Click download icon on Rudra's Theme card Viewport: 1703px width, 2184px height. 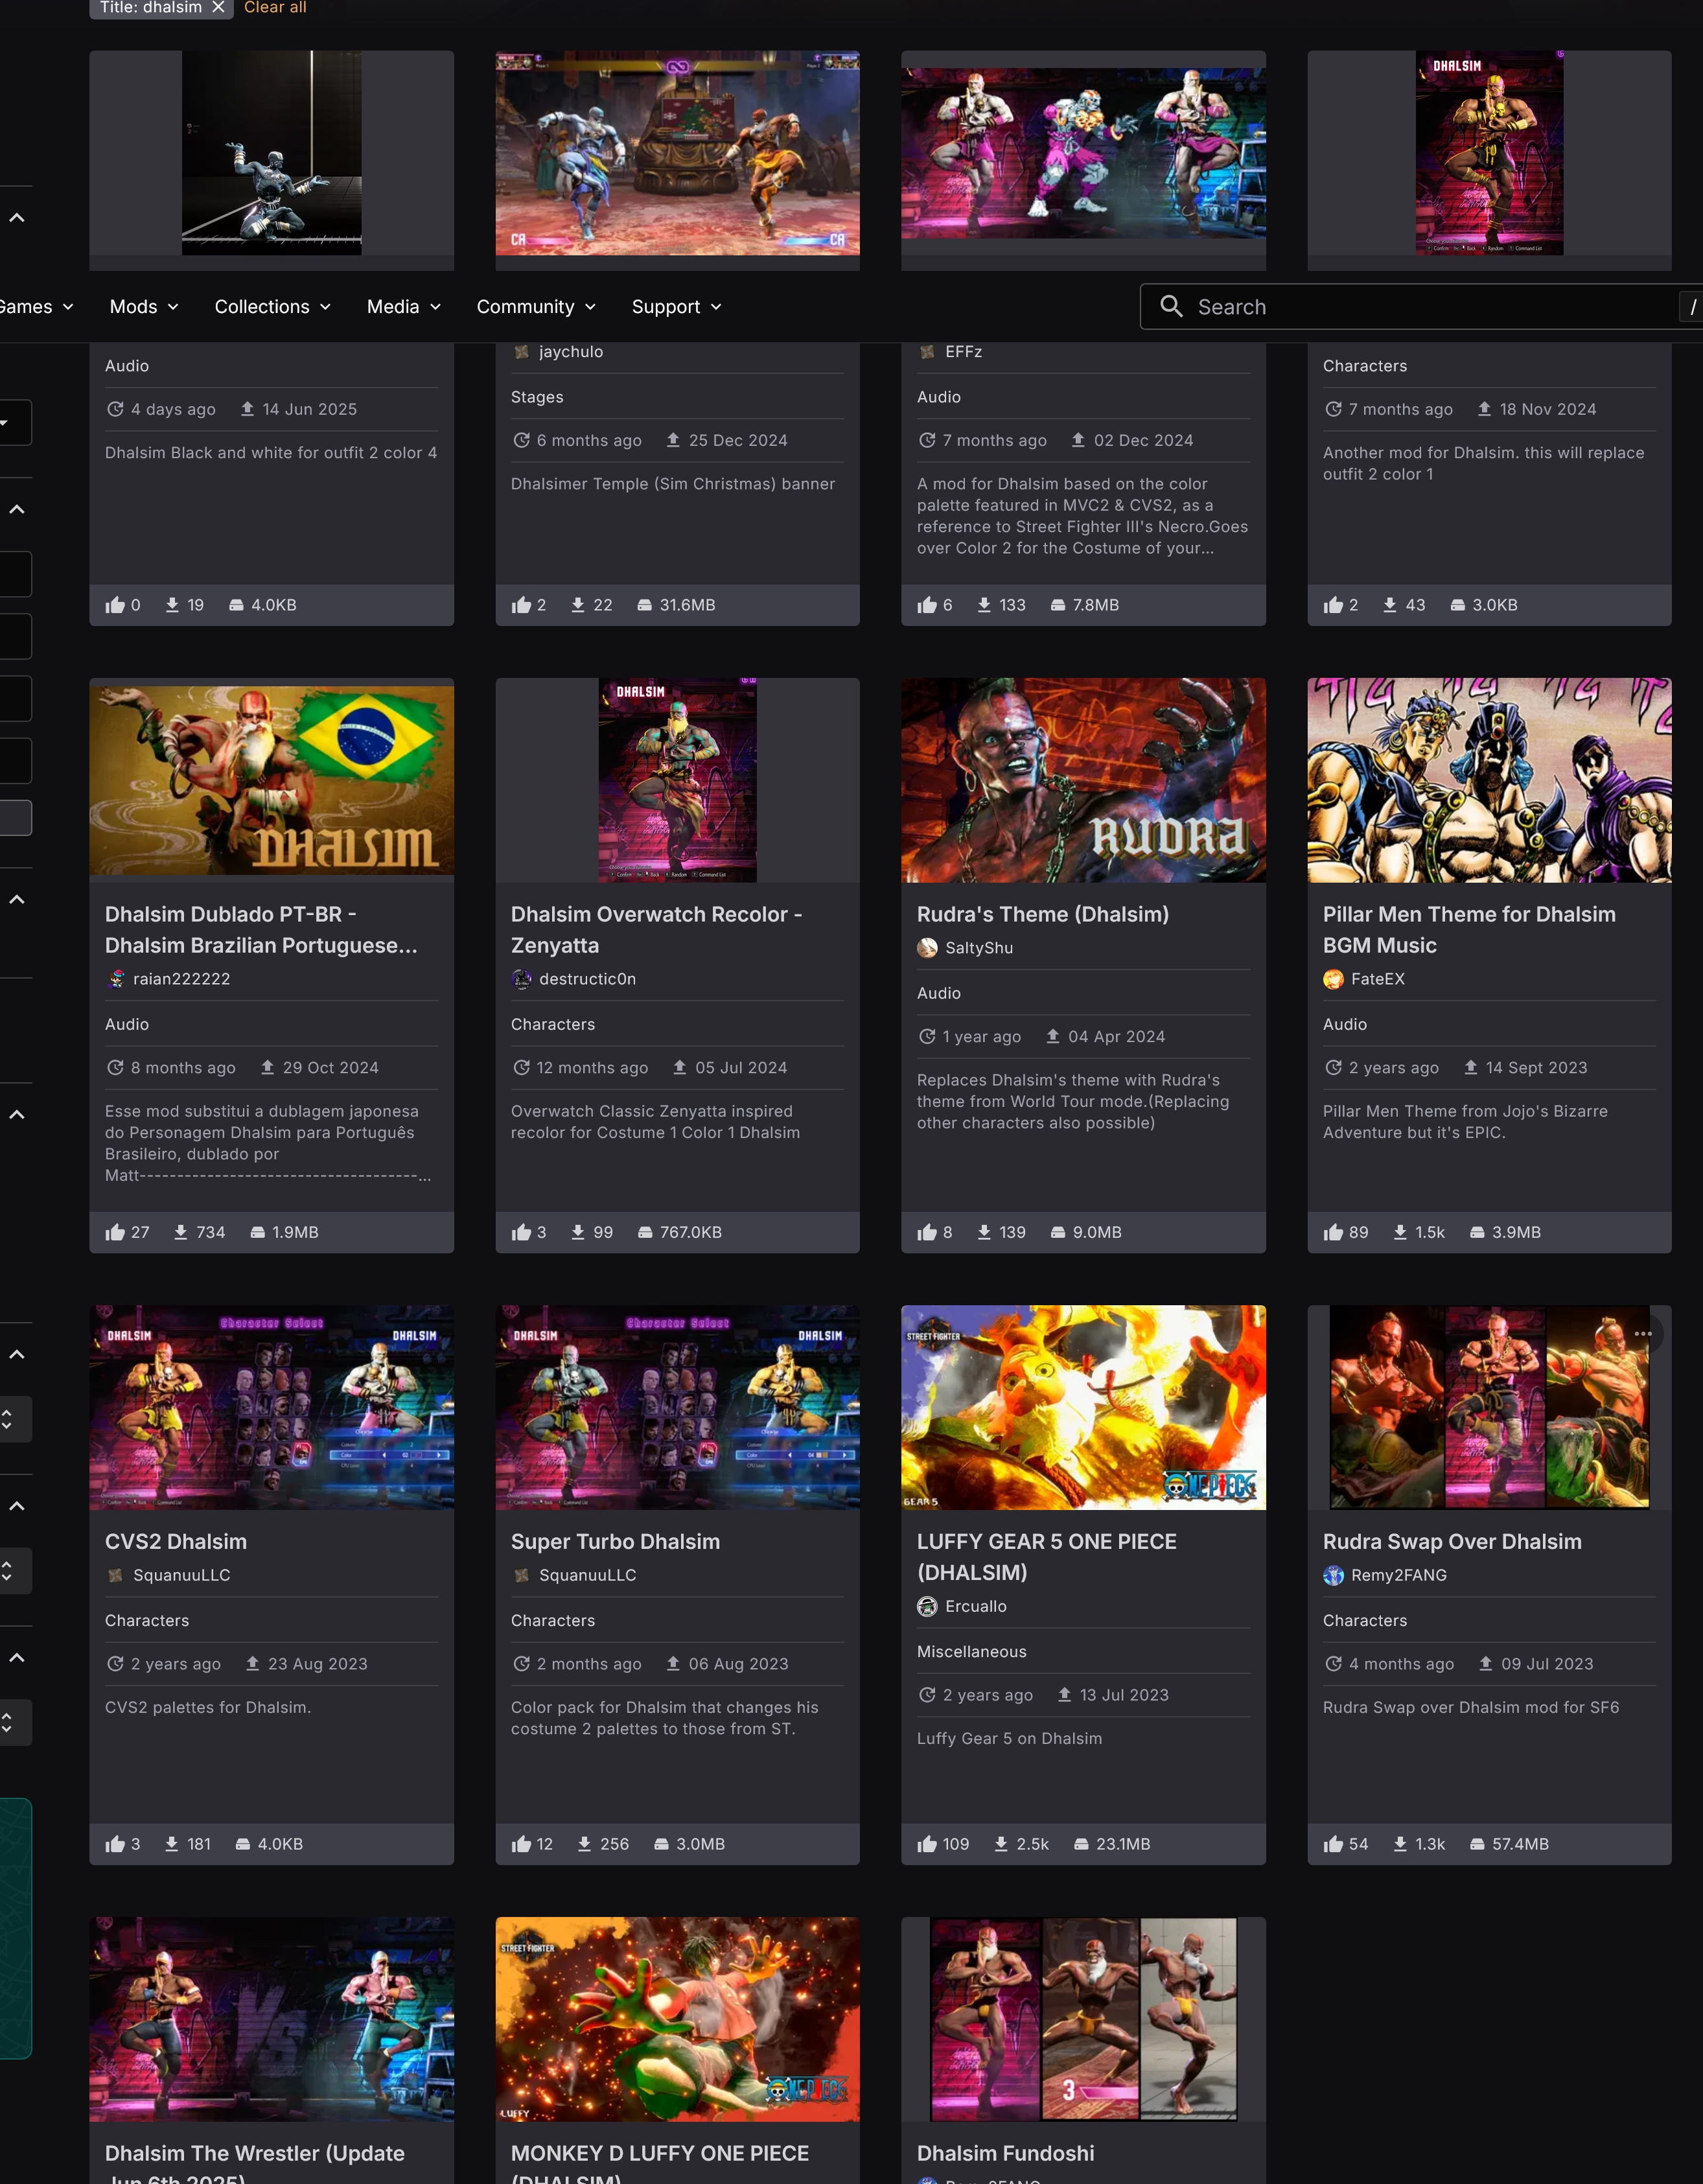[x=984, y=1232]
